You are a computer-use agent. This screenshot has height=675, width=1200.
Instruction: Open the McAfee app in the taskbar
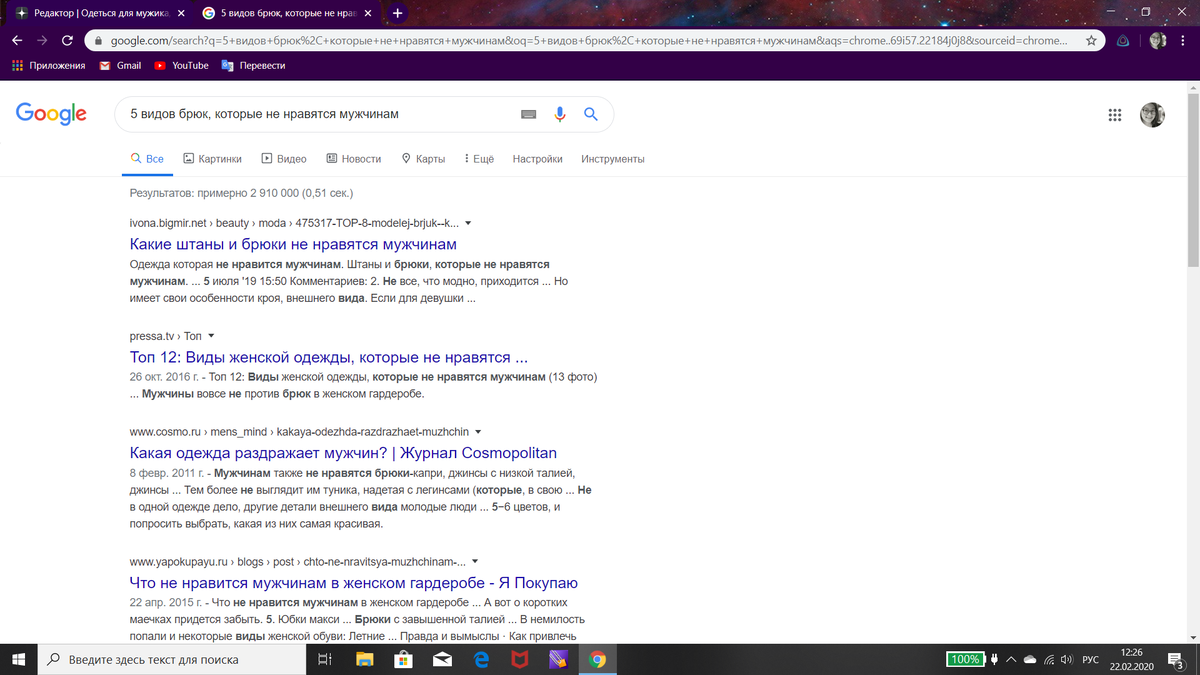(520, 659)
